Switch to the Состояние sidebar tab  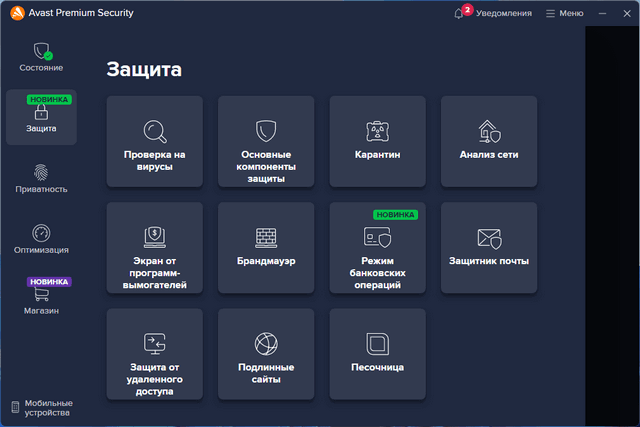[x=41, y=57]
